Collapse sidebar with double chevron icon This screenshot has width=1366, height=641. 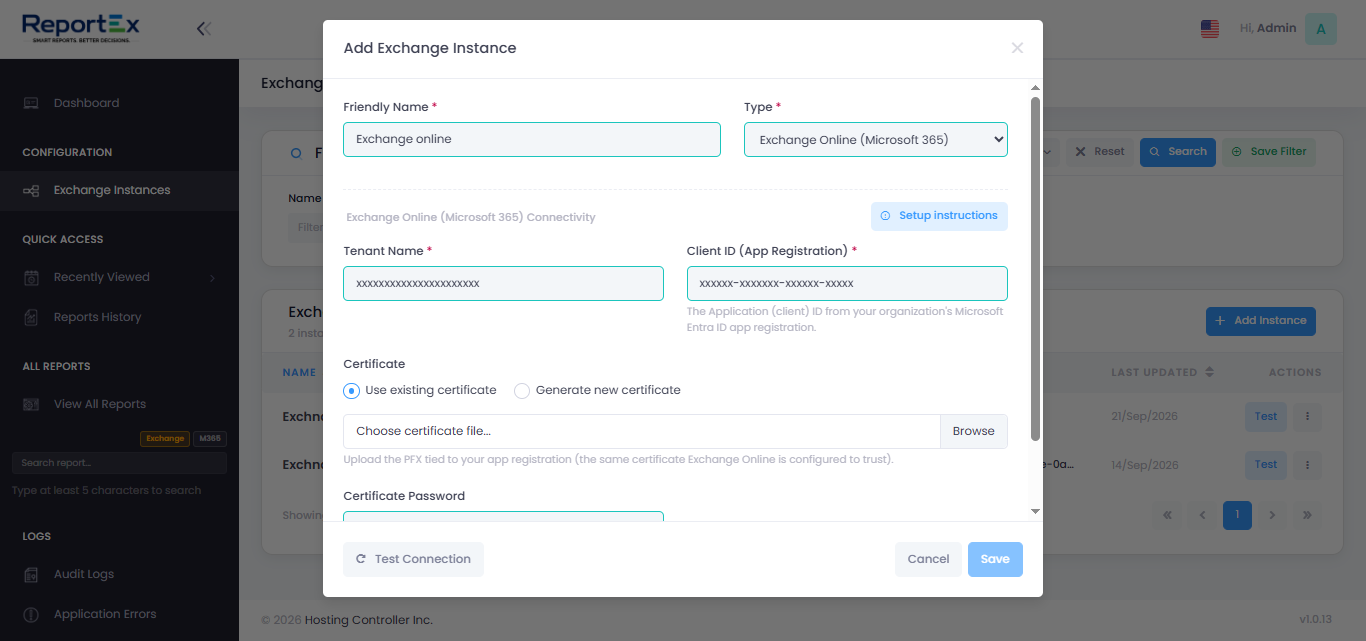(204, 29)
